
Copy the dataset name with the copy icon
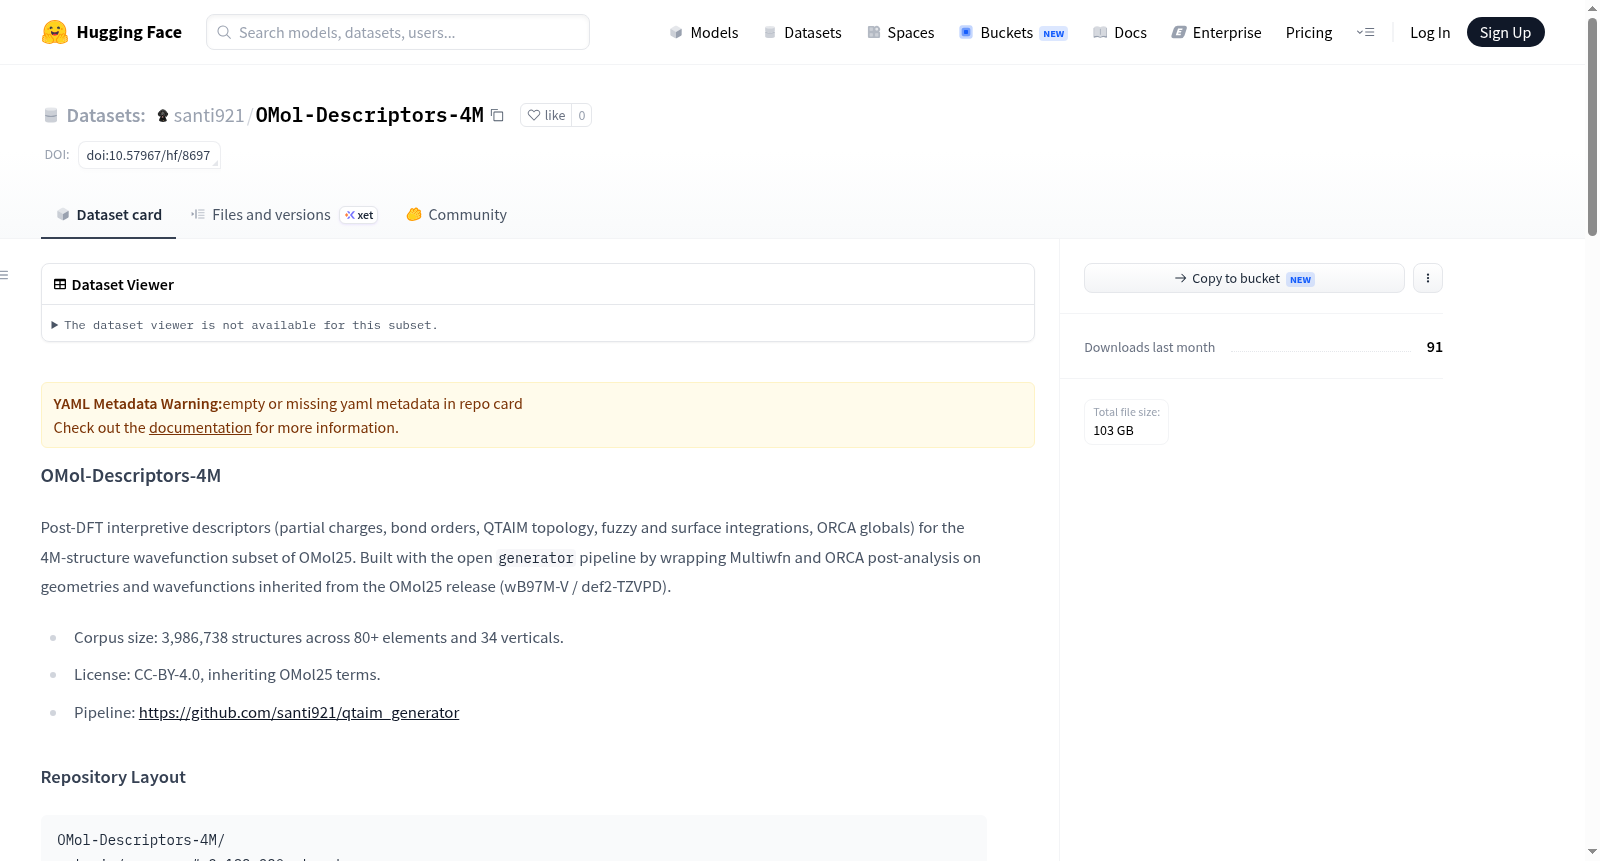pyautogui.click(x=497, y=115)
